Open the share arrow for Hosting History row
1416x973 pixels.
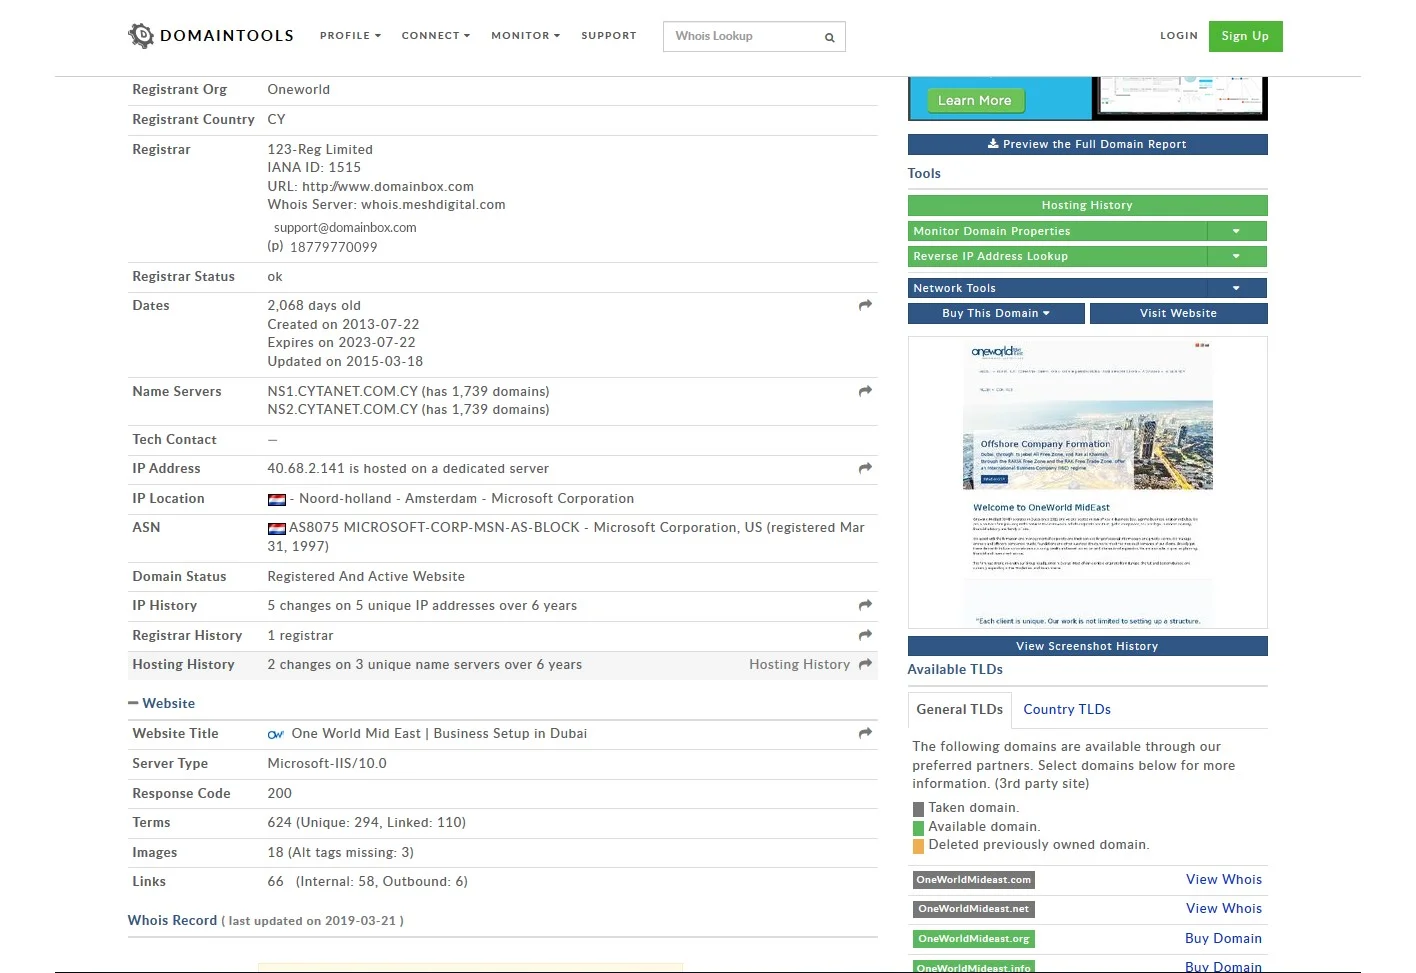865,664
